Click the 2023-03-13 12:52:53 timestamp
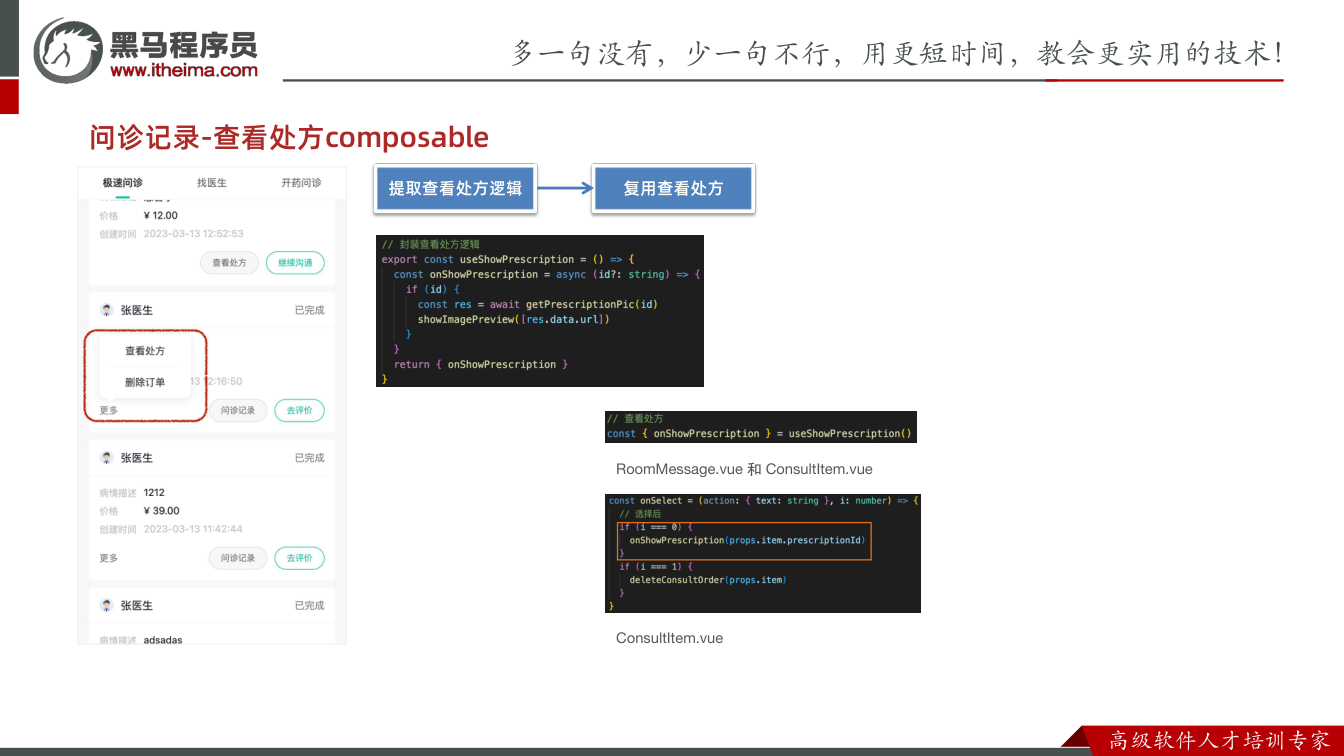Image resolution: width=1344 pixels, height=756 pixels. [193, 233]
